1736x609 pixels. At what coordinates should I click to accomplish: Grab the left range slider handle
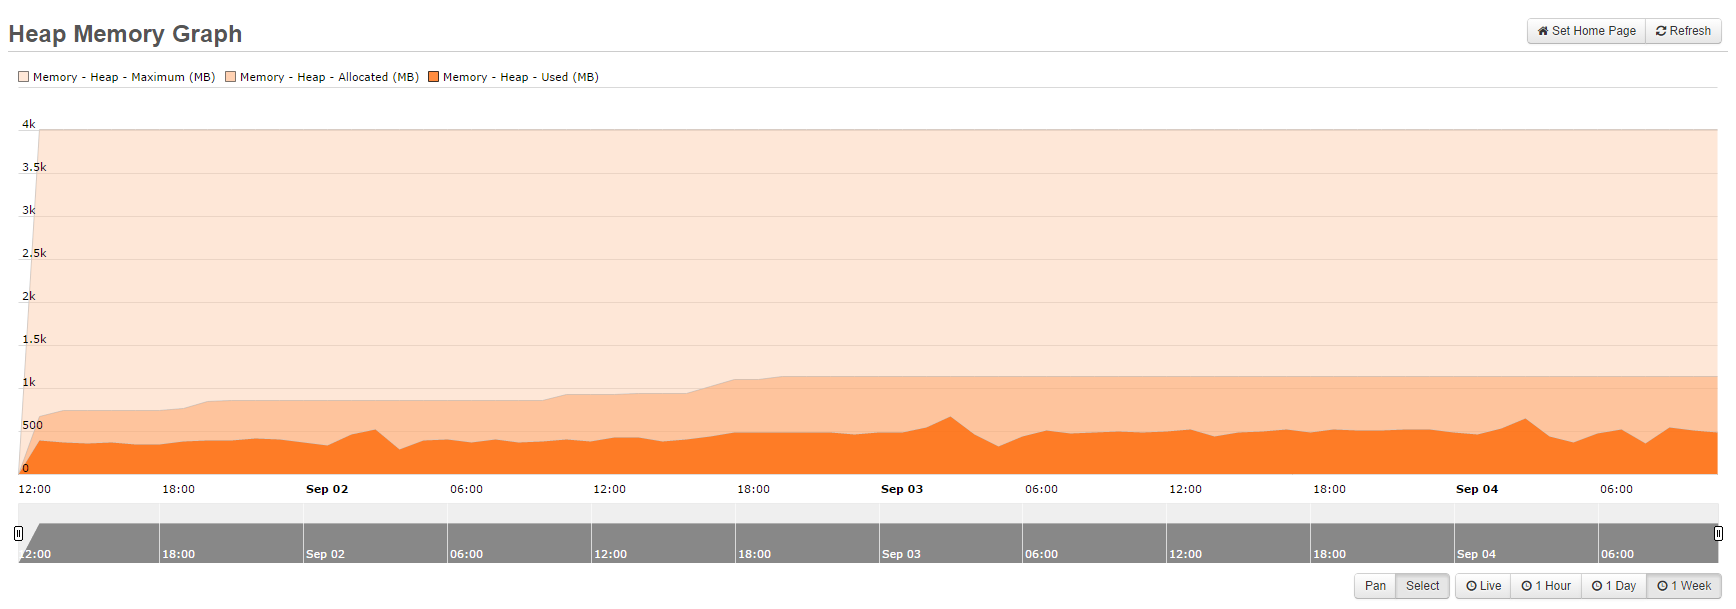click(18, 533)
